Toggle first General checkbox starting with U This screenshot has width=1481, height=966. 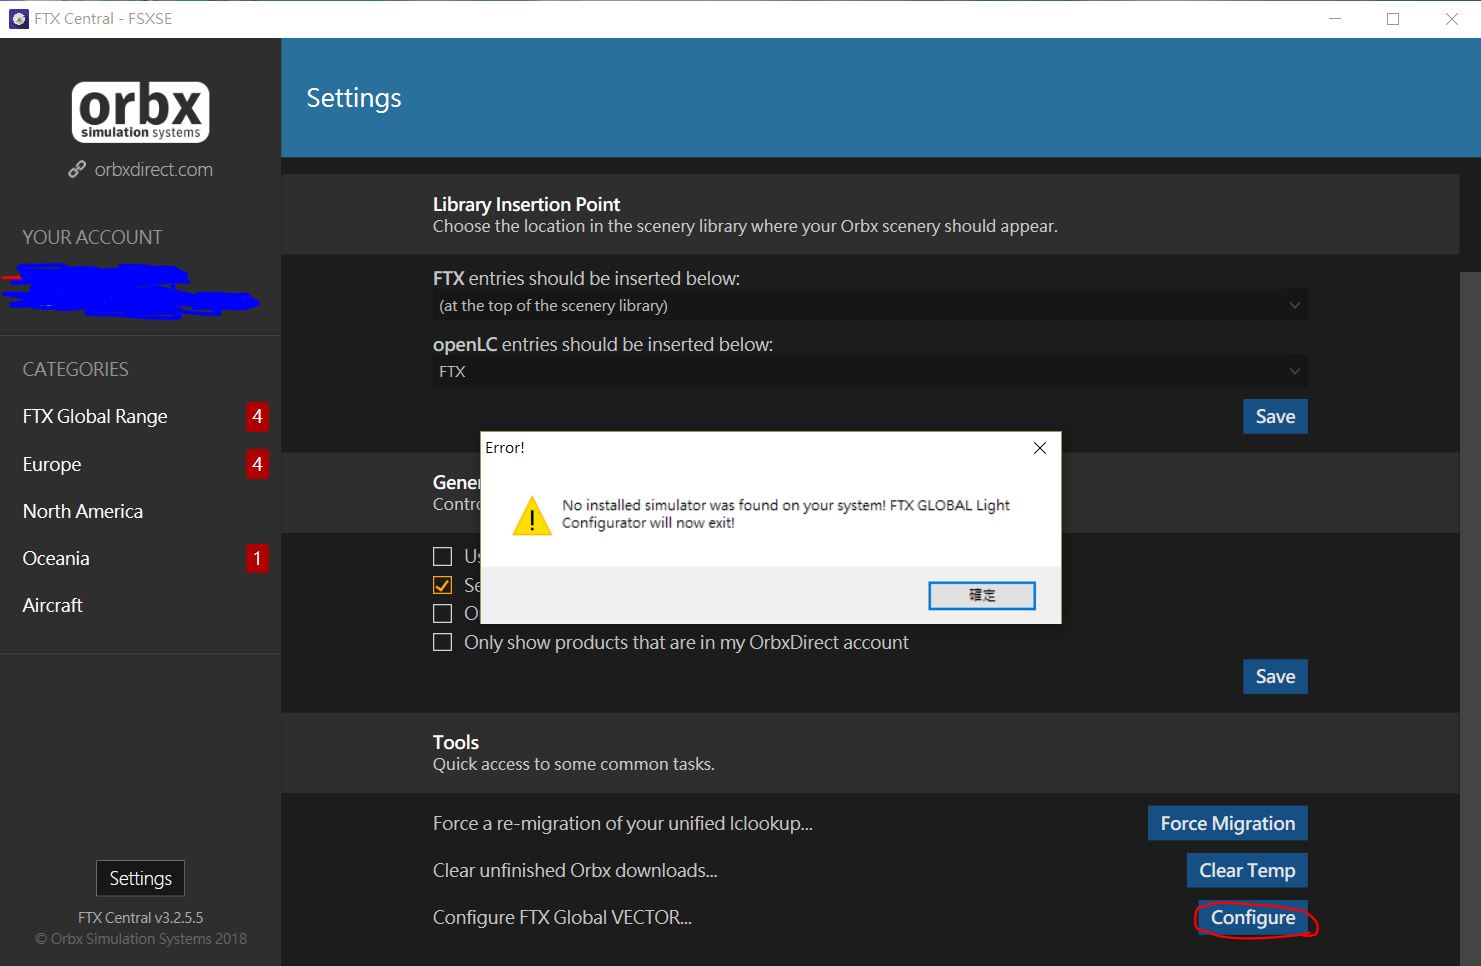(x=442, y=556)
